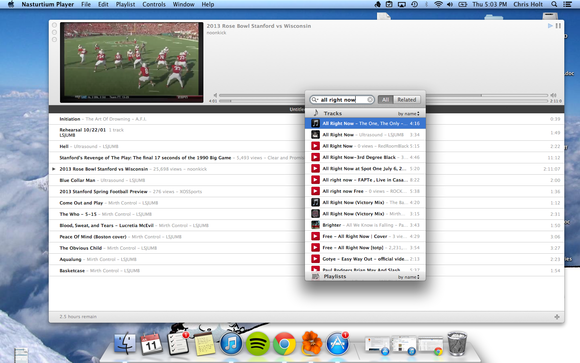This screenshot has width=580, height=363.
Task: Select Come Out and Play track
Action: [307, 203]
